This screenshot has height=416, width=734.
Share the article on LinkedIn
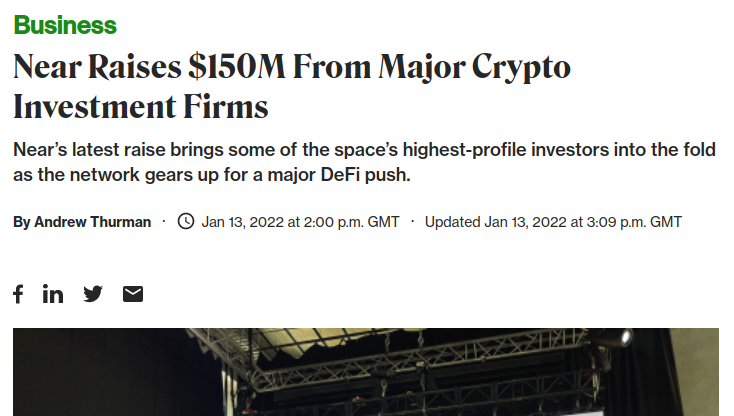click(53, 293)
